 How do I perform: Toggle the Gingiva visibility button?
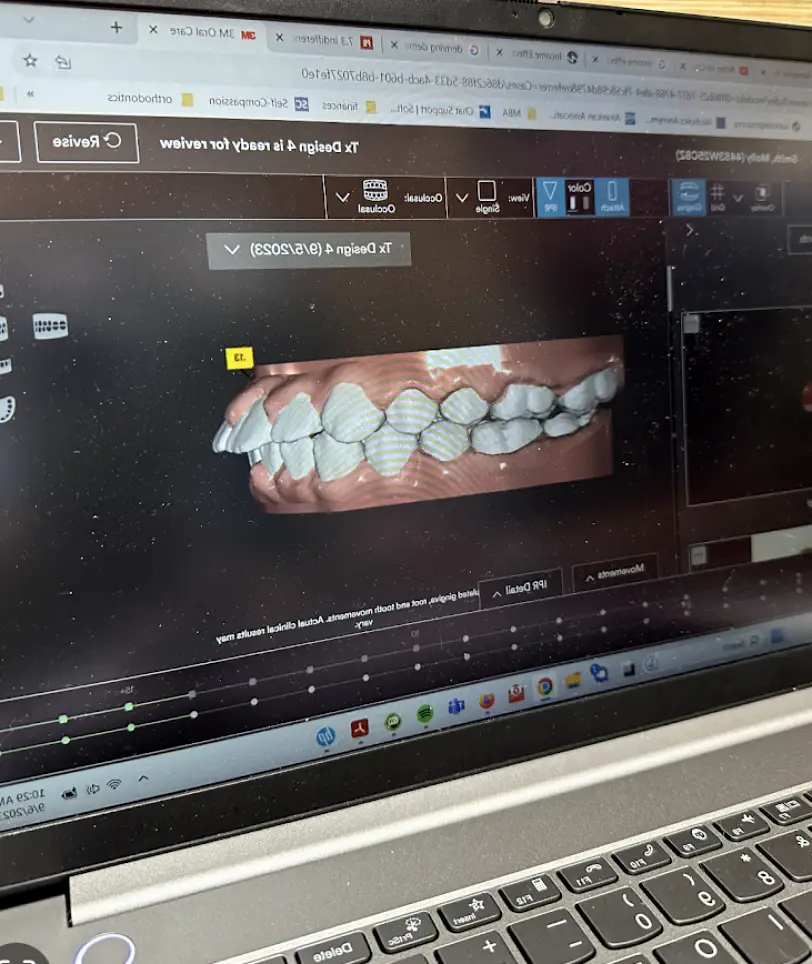pyautogui.click(x=688, y=198)
